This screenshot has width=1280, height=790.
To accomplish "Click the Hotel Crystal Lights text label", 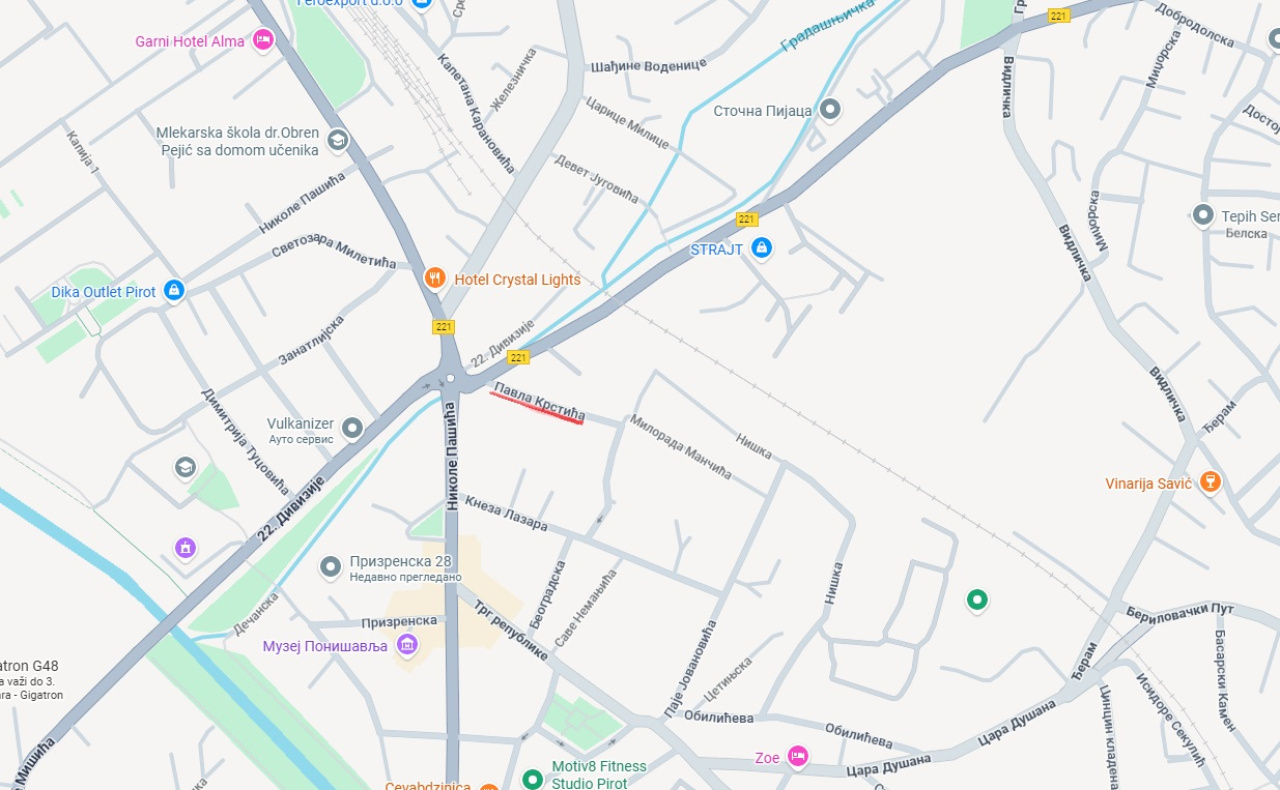I will (x=517, y=279).
